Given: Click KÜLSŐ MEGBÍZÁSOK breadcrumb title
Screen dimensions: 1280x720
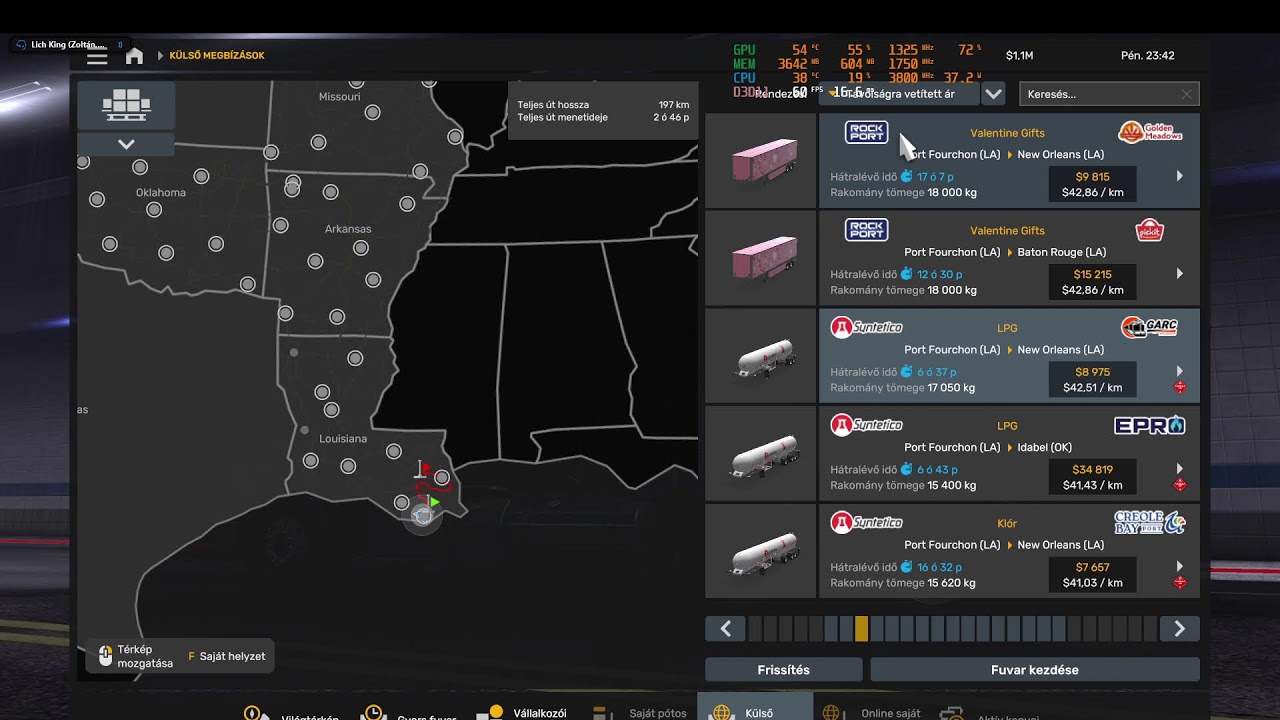Looking at the screenshot, I should click(217, 56).
